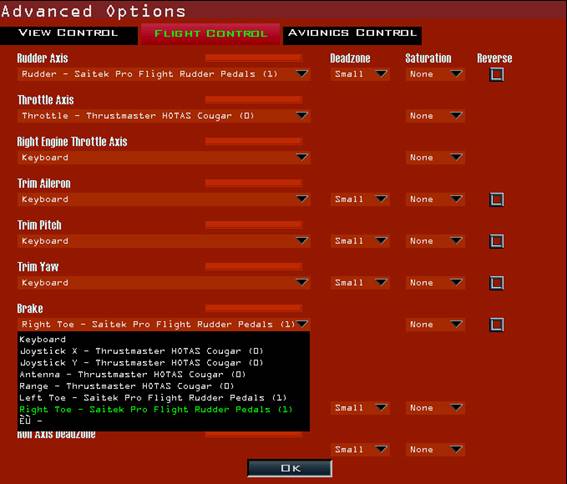Open the Trim Aileron Deadzone dropdown
567x484 pixels.
coord(360,199)
